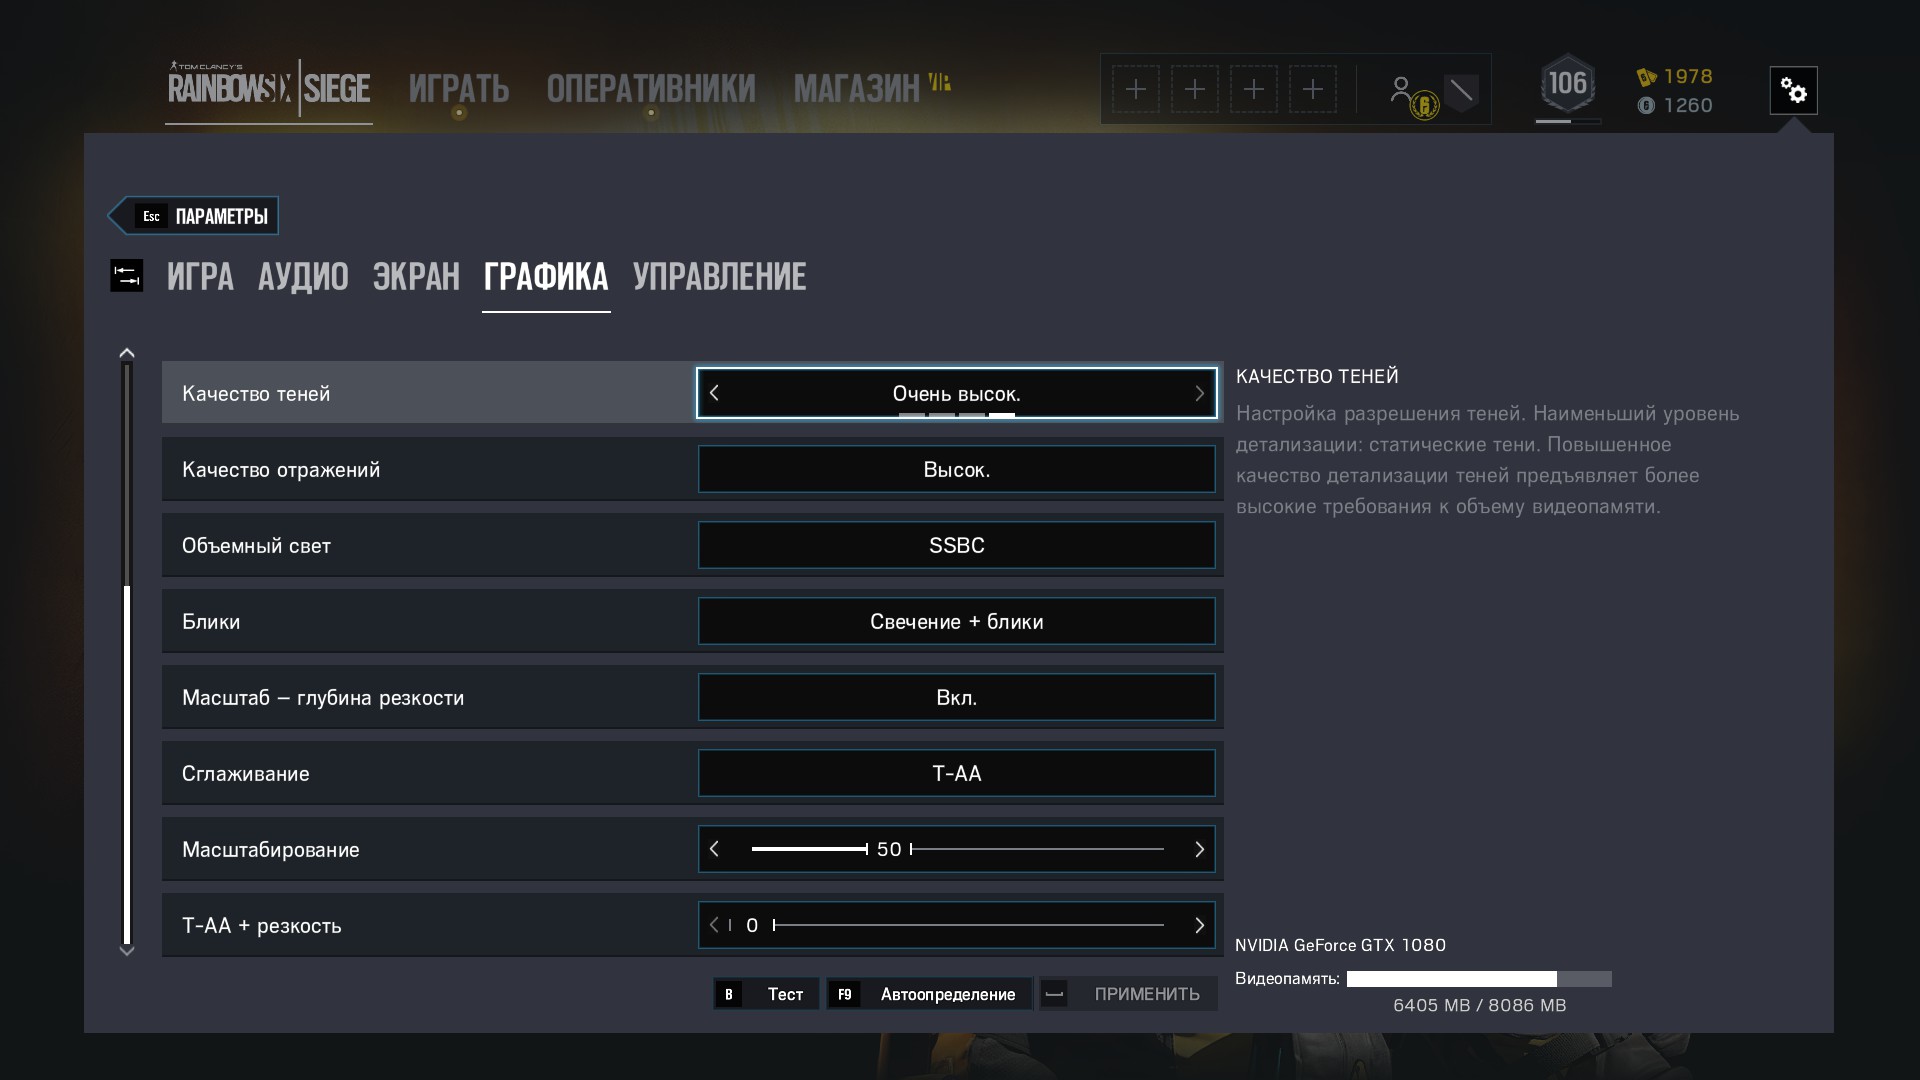Click the renown currency icon showing 1978
The height and width of the screenshot is (1080, 1920).
click(x=1646, y=77)
